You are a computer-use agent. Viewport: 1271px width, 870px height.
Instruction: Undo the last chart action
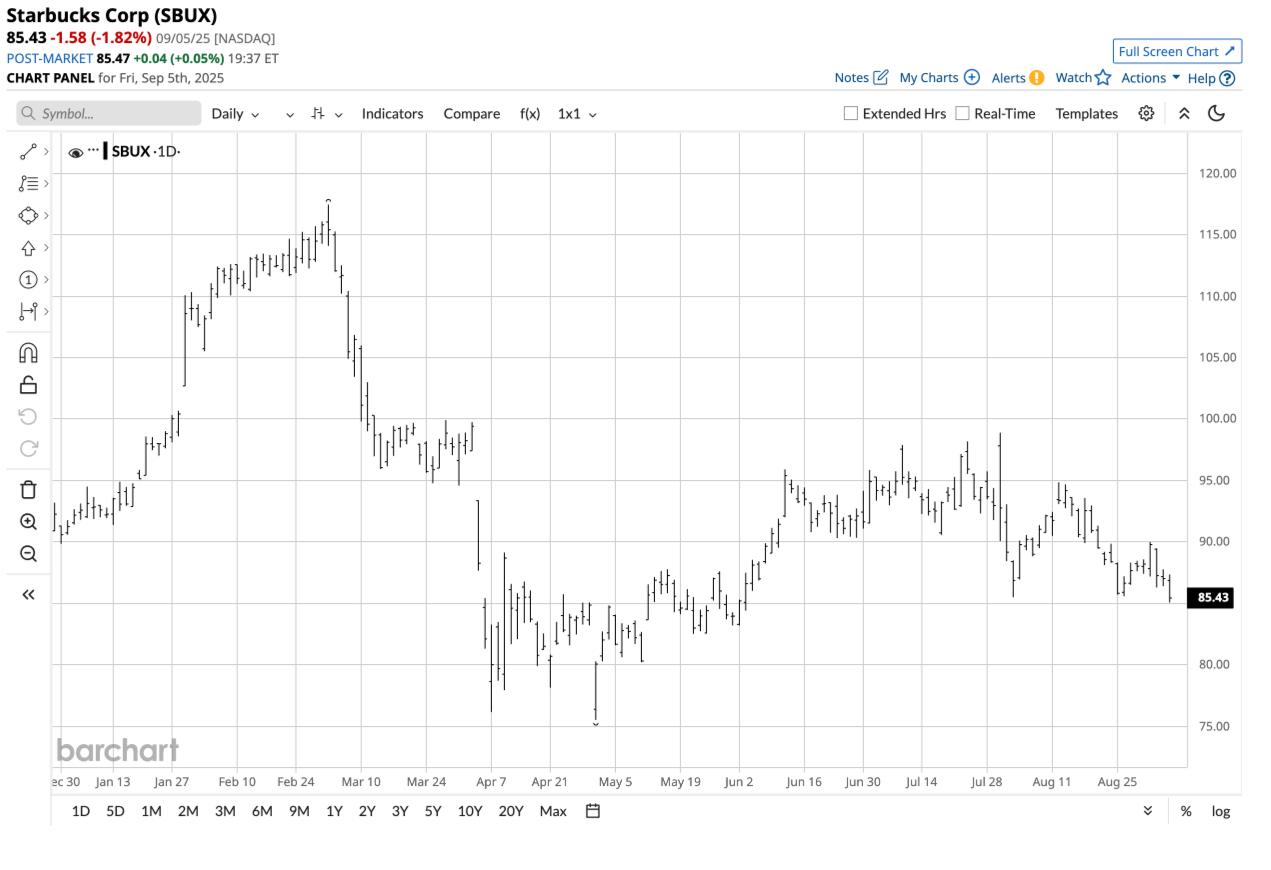click(28, 416)
